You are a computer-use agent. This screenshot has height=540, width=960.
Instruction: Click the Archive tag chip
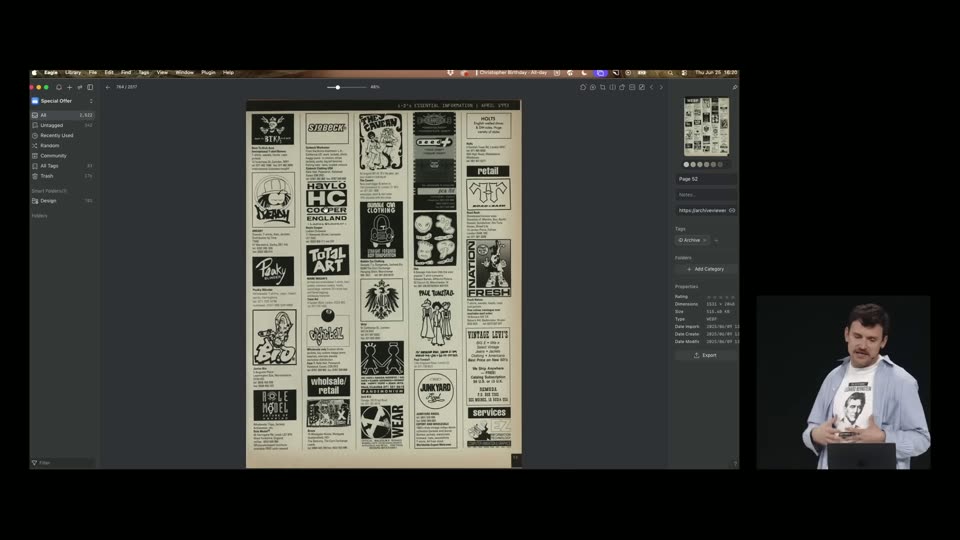692,240
